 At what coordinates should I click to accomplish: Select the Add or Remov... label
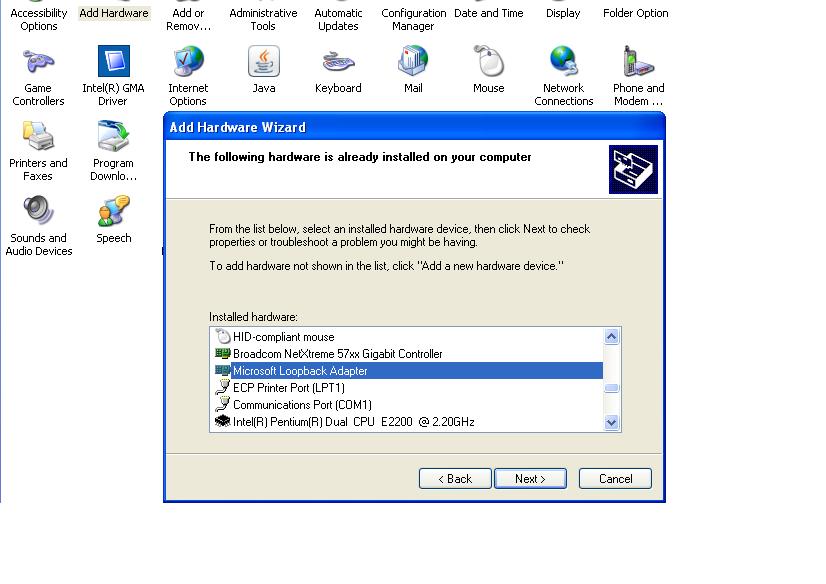(188, 19)
